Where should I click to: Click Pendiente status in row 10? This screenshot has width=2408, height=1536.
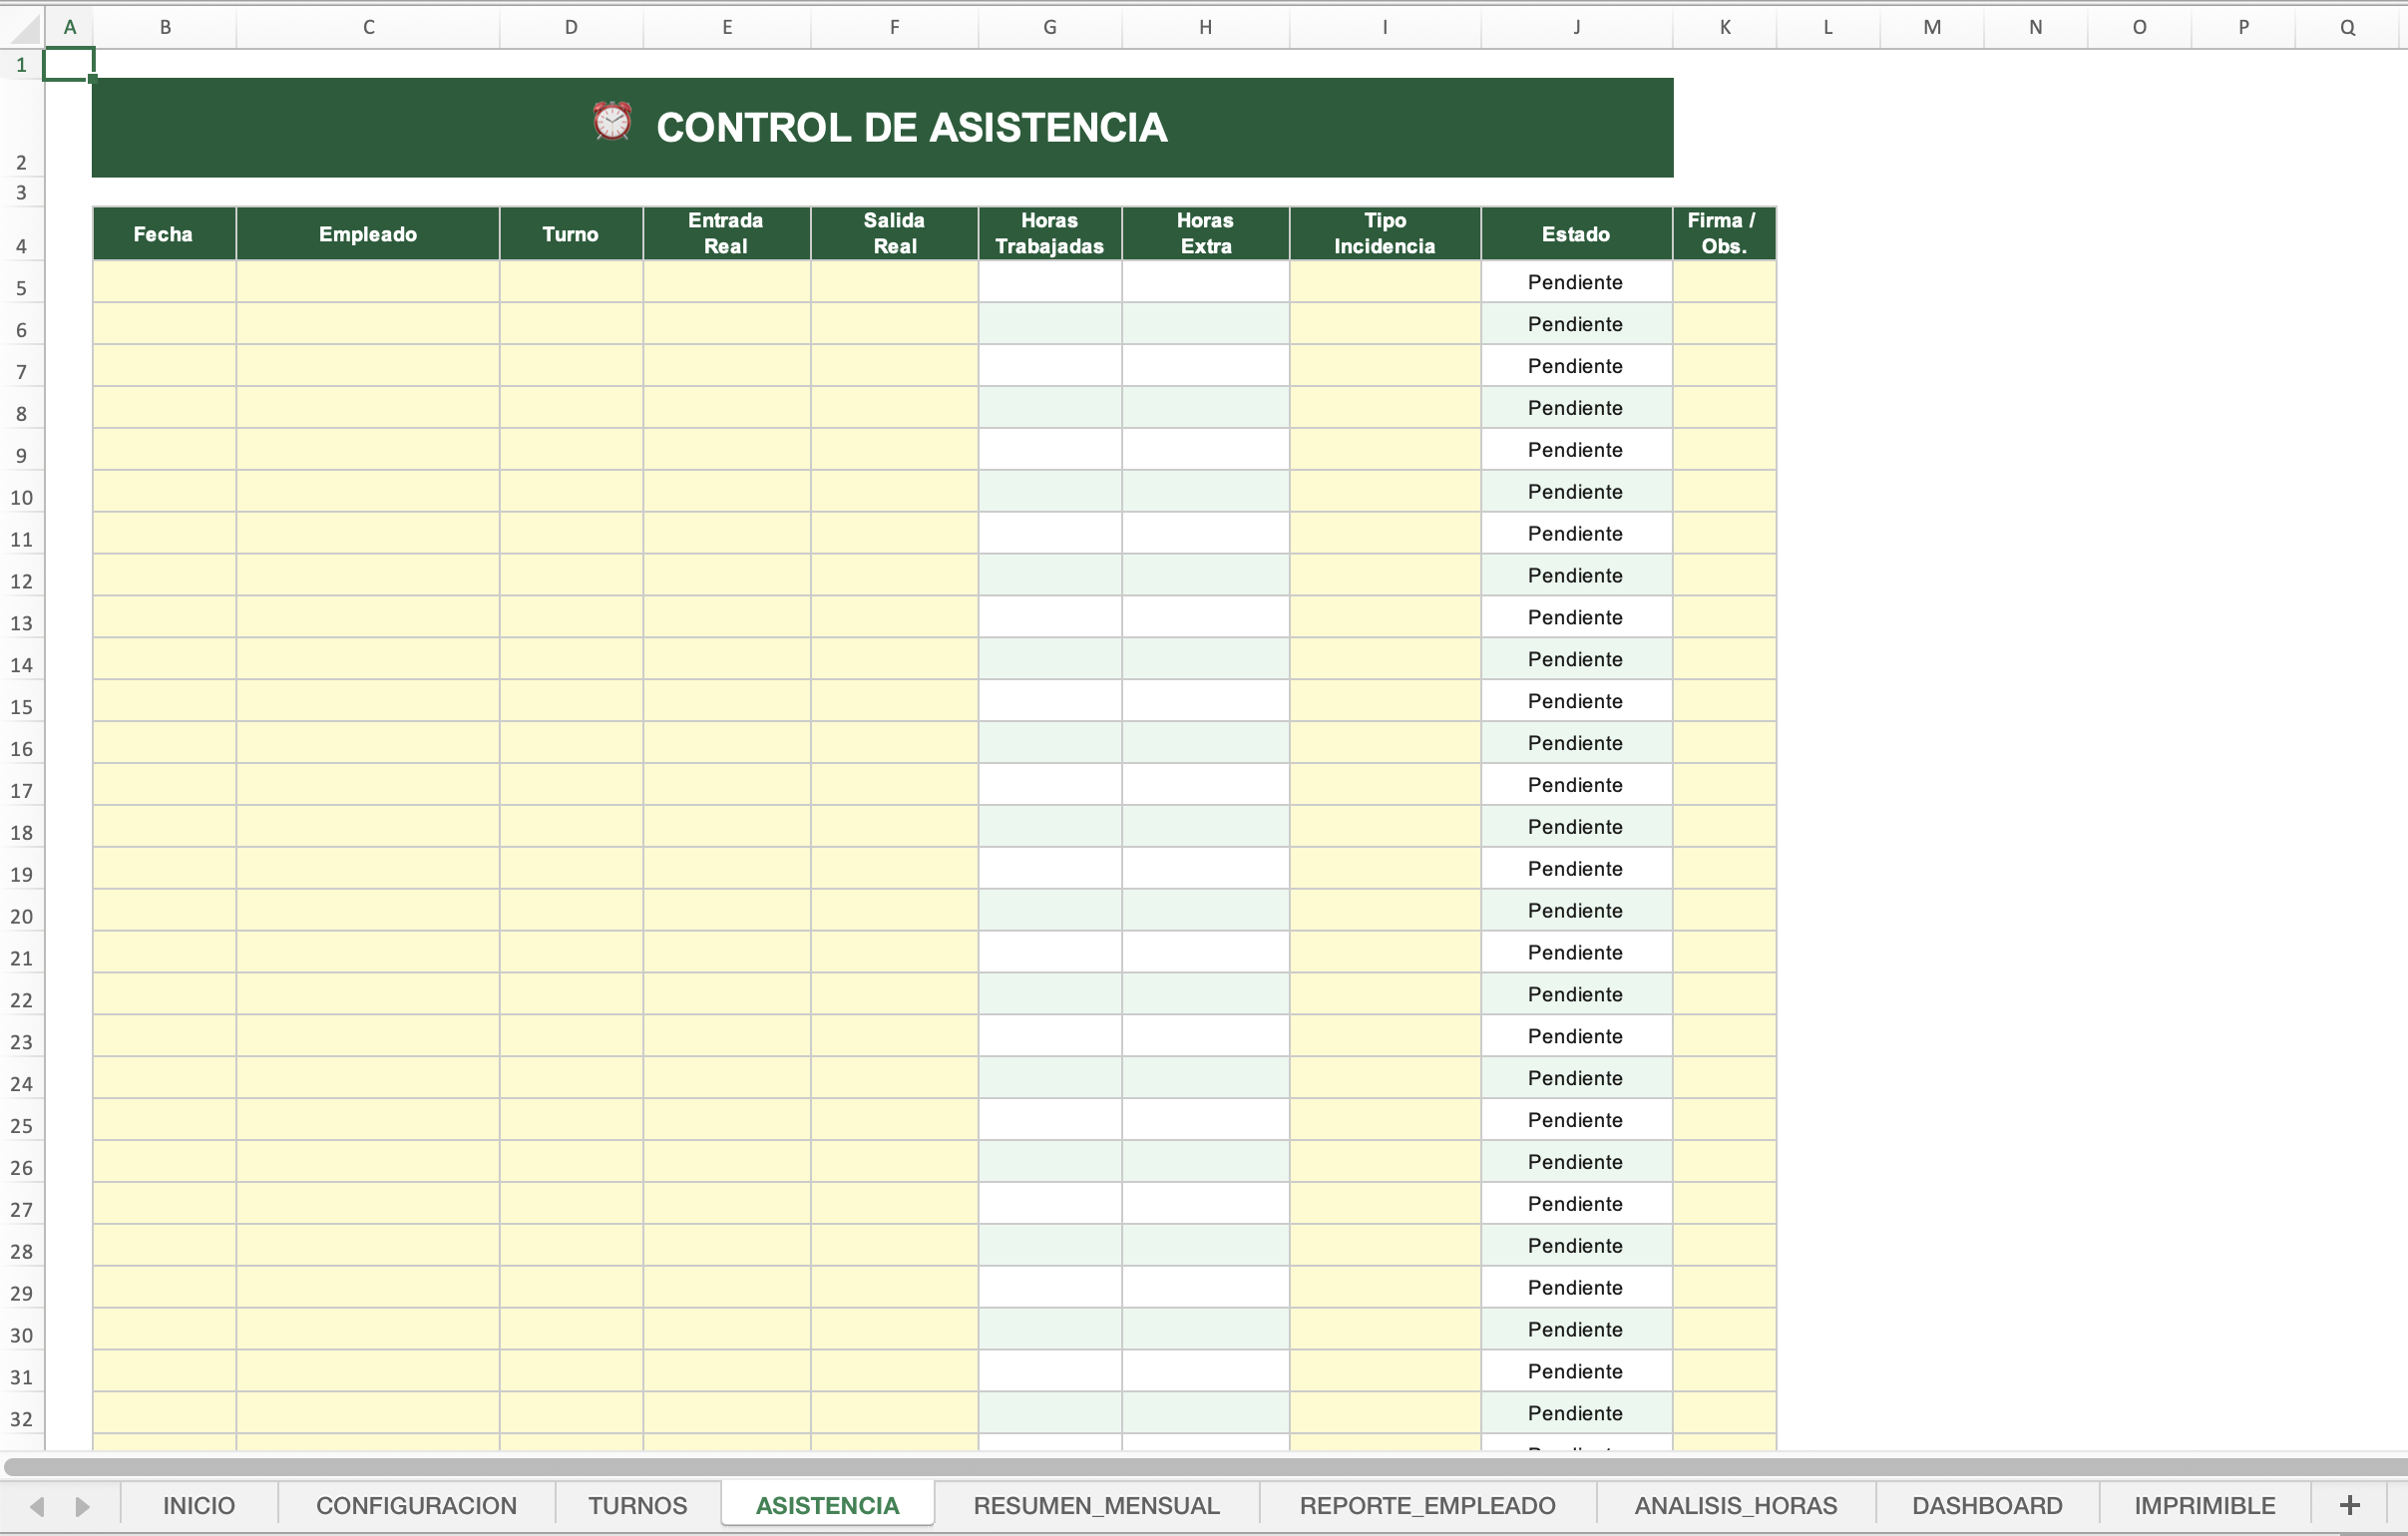(x=1575, y=492)
